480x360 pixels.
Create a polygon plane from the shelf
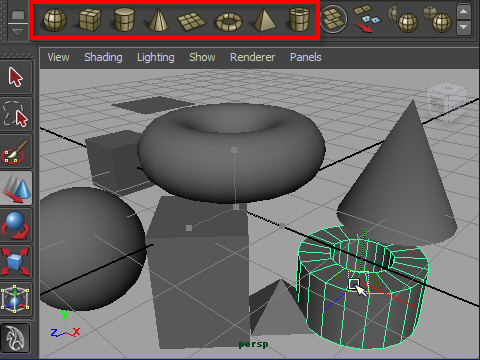[x=192, y=21]
